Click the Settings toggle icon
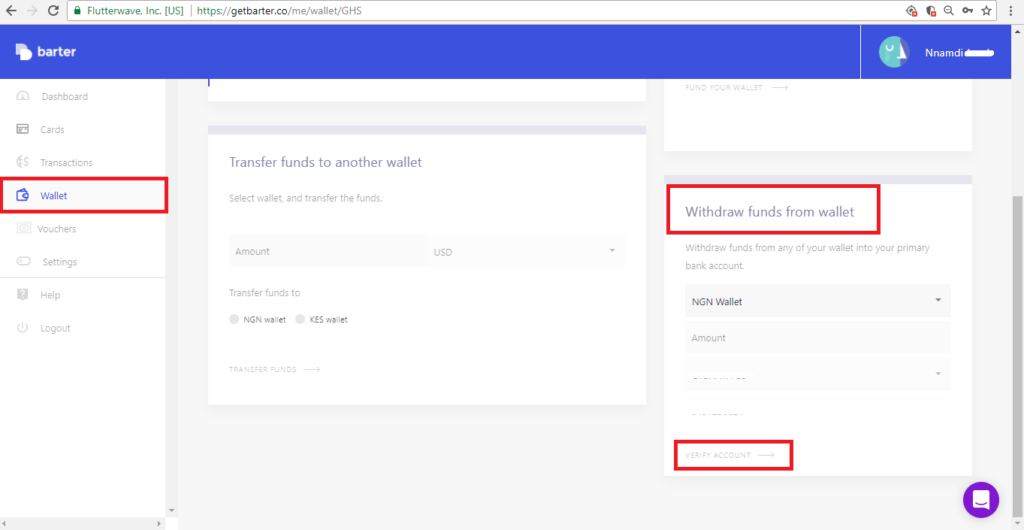1024x530 pixels. (24, 262)
